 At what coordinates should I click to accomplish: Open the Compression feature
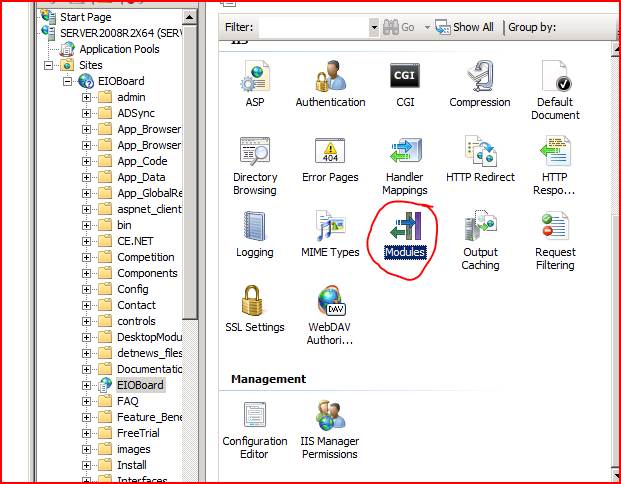(x=480, y=84)
